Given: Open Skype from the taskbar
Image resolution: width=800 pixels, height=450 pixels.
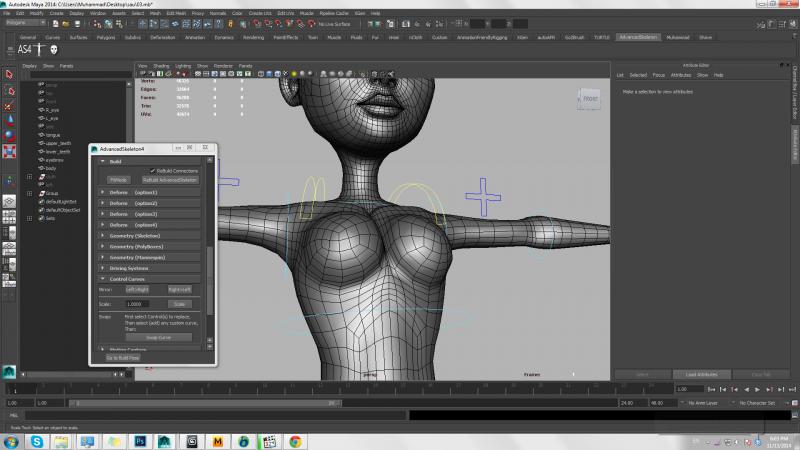Looking at the screenshot, I should click(37, 440).
